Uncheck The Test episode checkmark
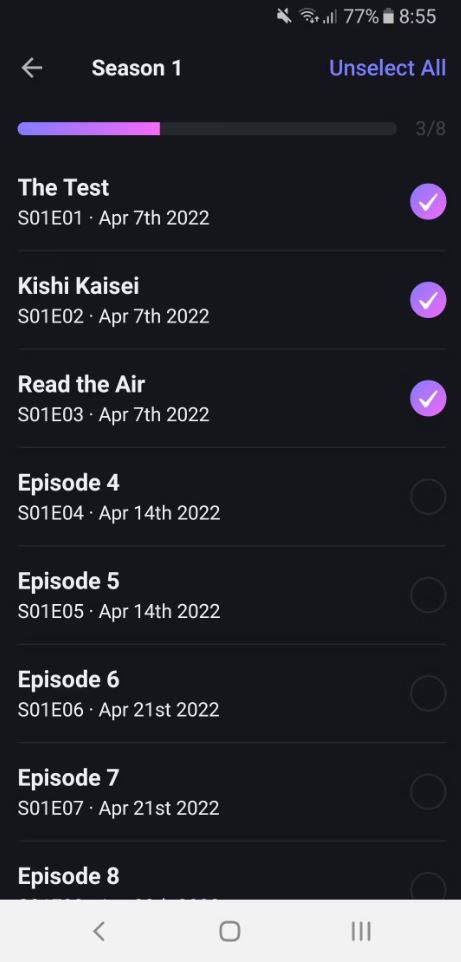461x962 pixels. click(x=428, y=201)
